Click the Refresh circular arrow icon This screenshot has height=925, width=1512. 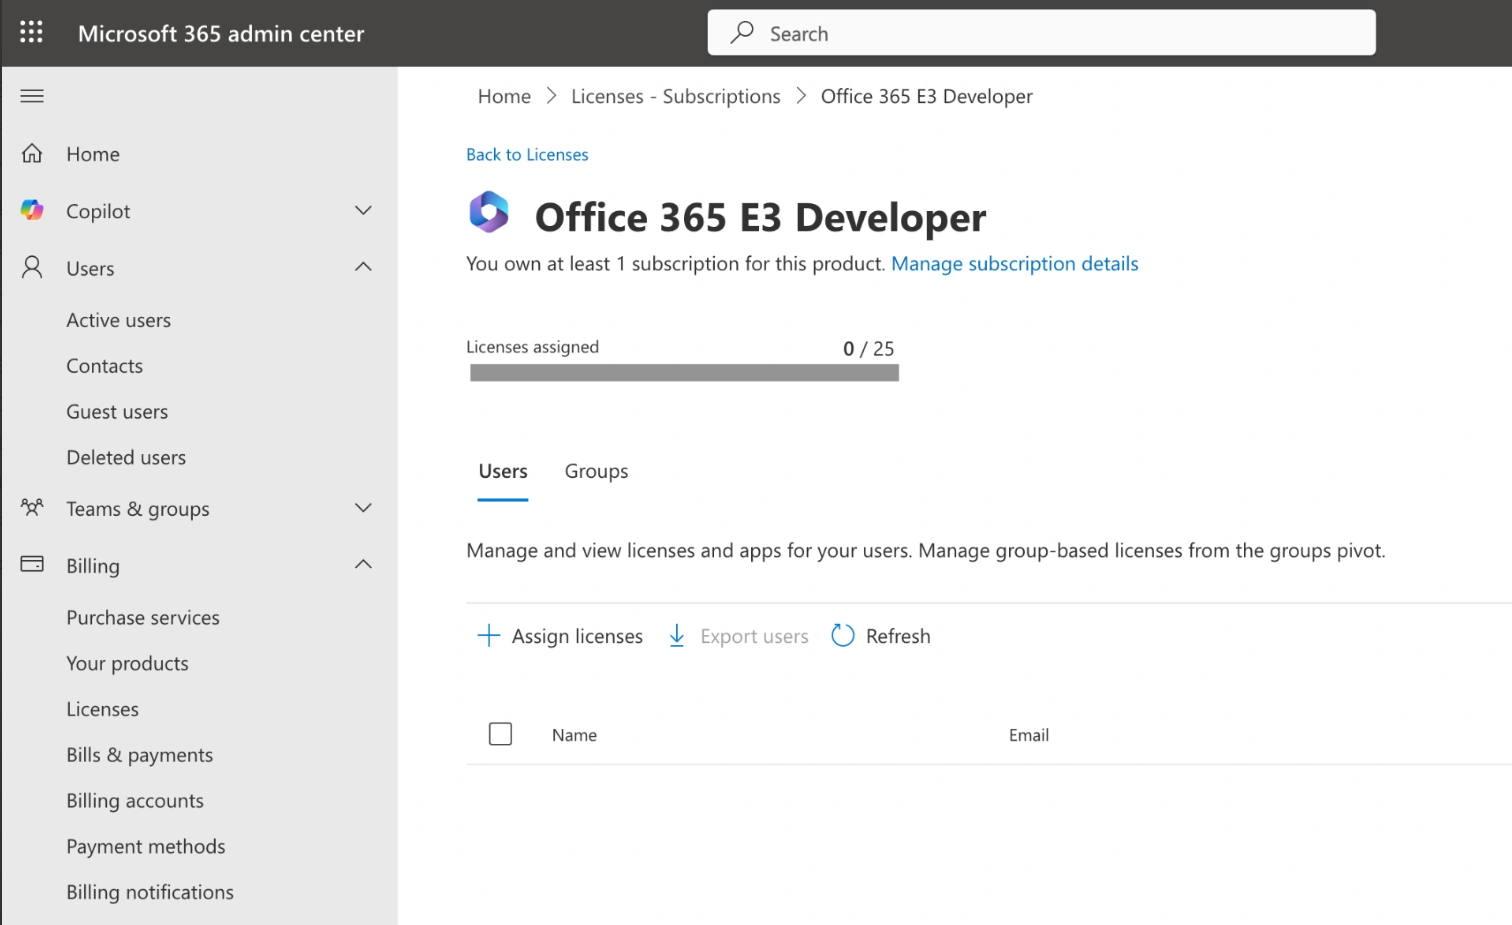coord(843,636)
